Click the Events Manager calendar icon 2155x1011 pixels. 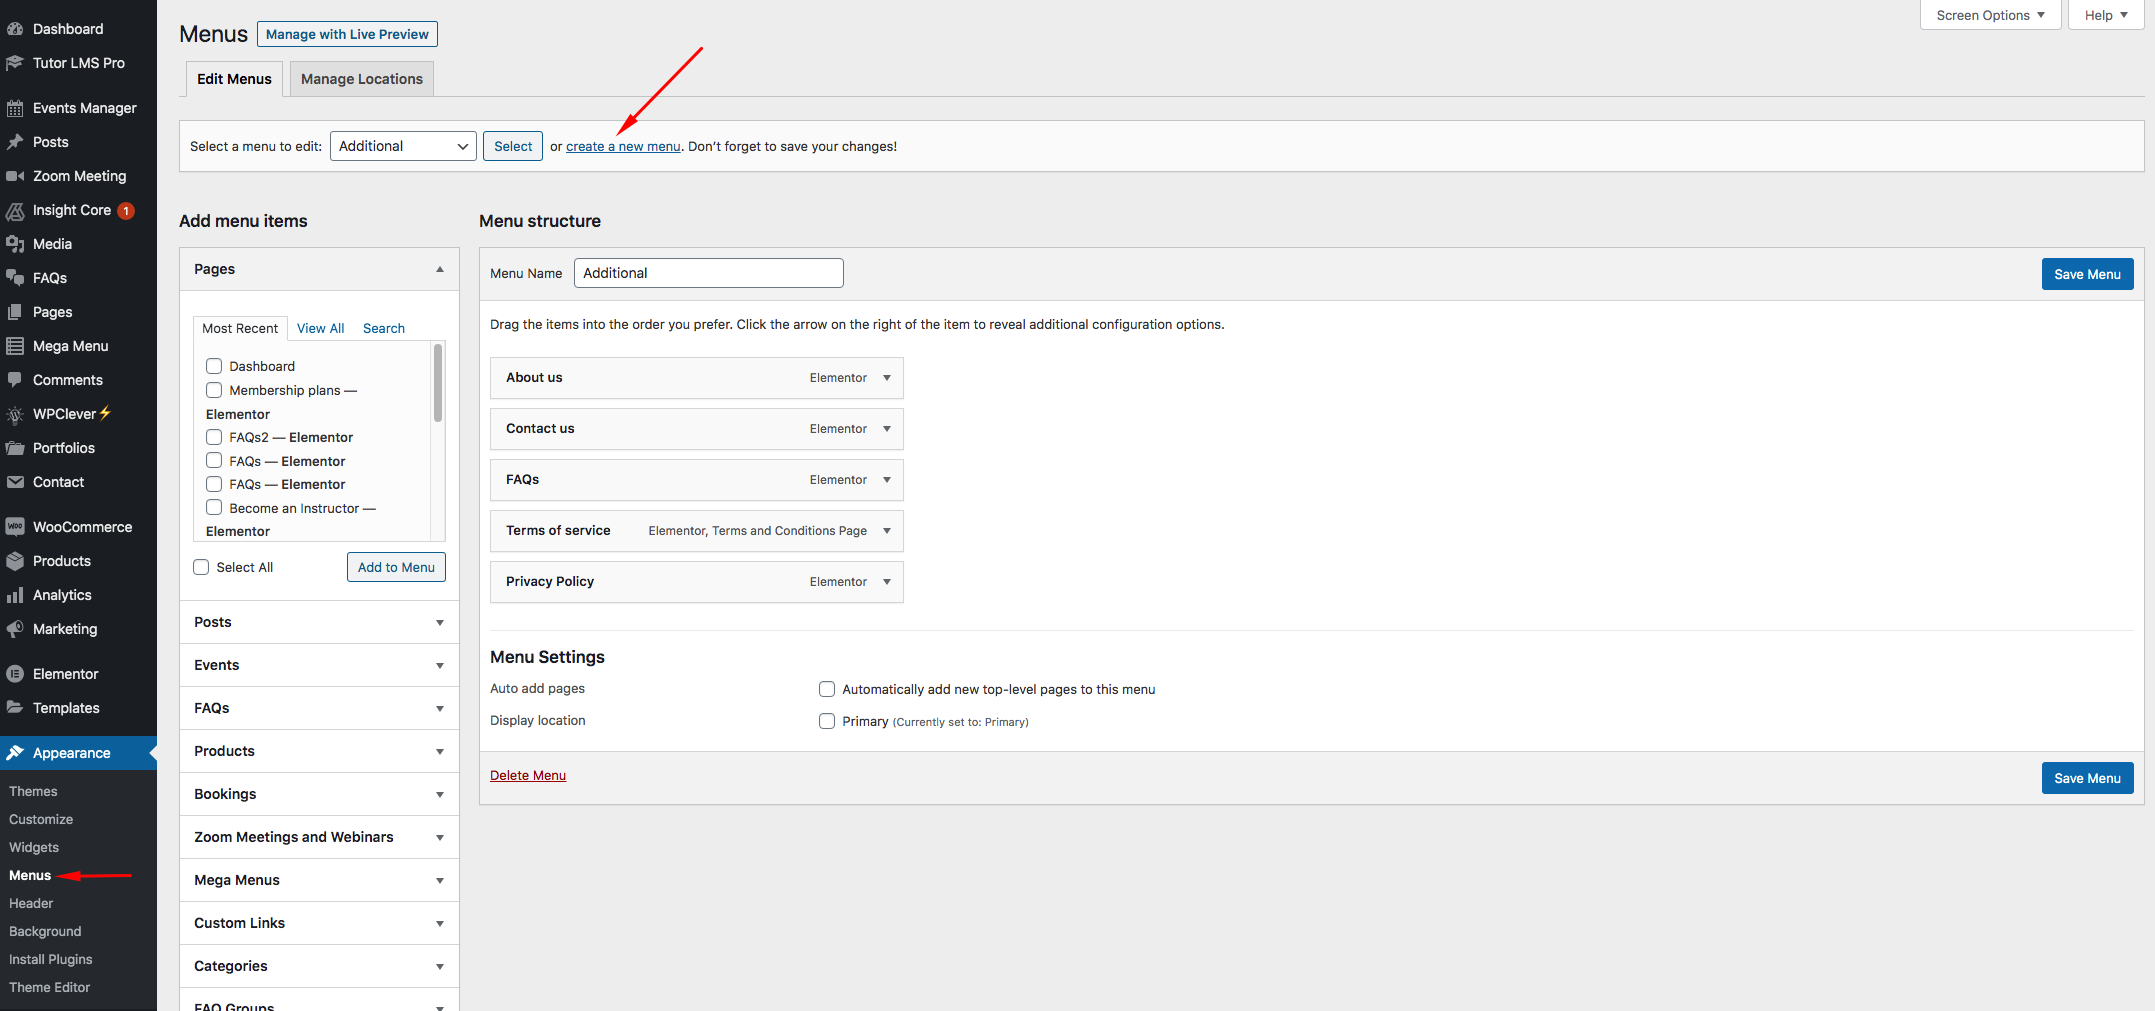pyautogui.click(x=15, y=108)
